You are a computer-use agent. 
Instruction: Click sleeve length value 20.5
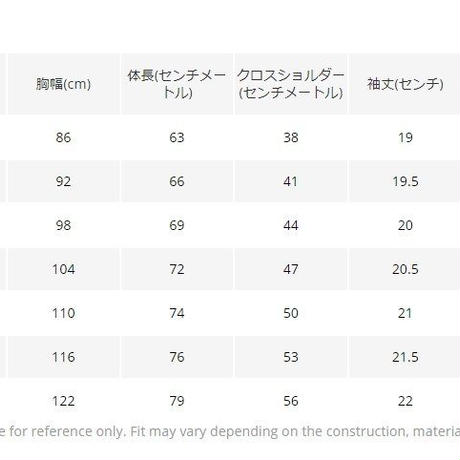click(405, 269)
